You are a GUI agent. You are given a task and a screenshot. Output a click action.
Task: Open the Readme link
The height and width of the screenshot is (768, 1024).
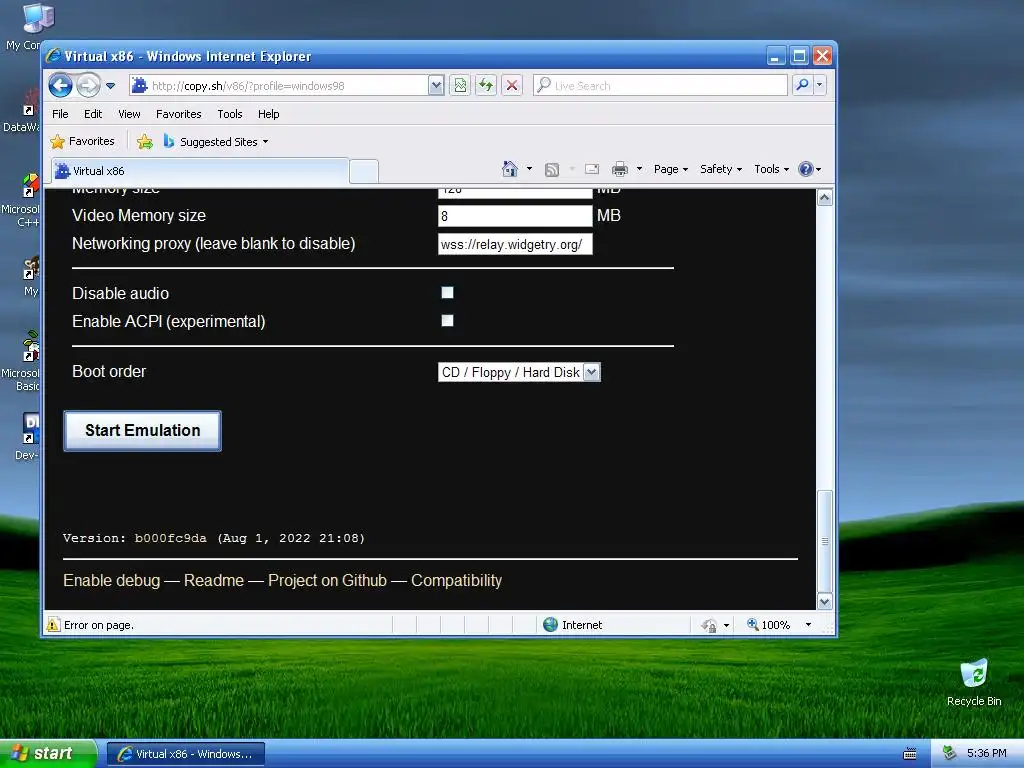214,581
